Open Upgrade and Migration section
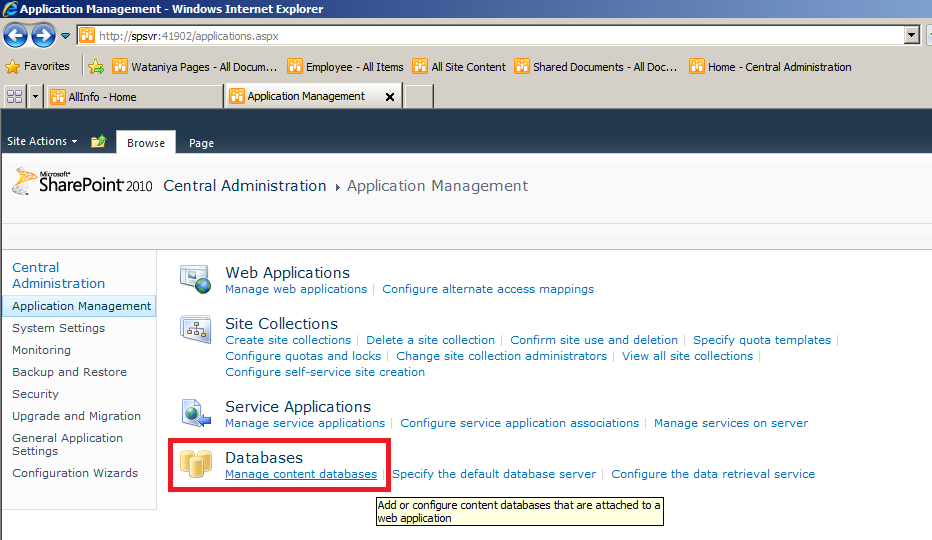This screenshot has height=540, width=932. [x=76, y=416]
